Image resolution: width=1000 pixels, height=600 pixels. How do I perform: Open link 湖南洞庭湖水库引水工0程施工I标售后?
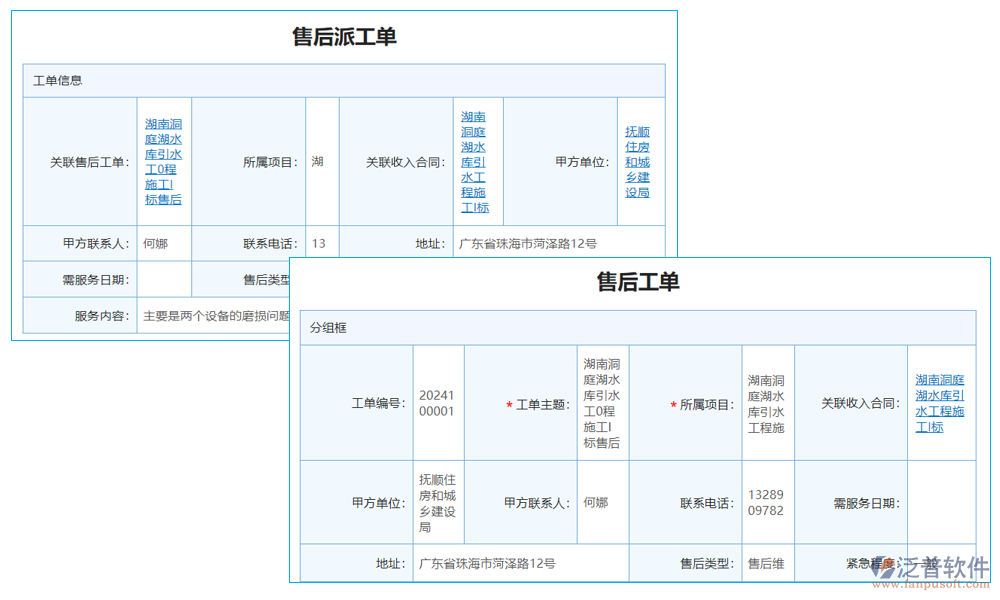163,161
